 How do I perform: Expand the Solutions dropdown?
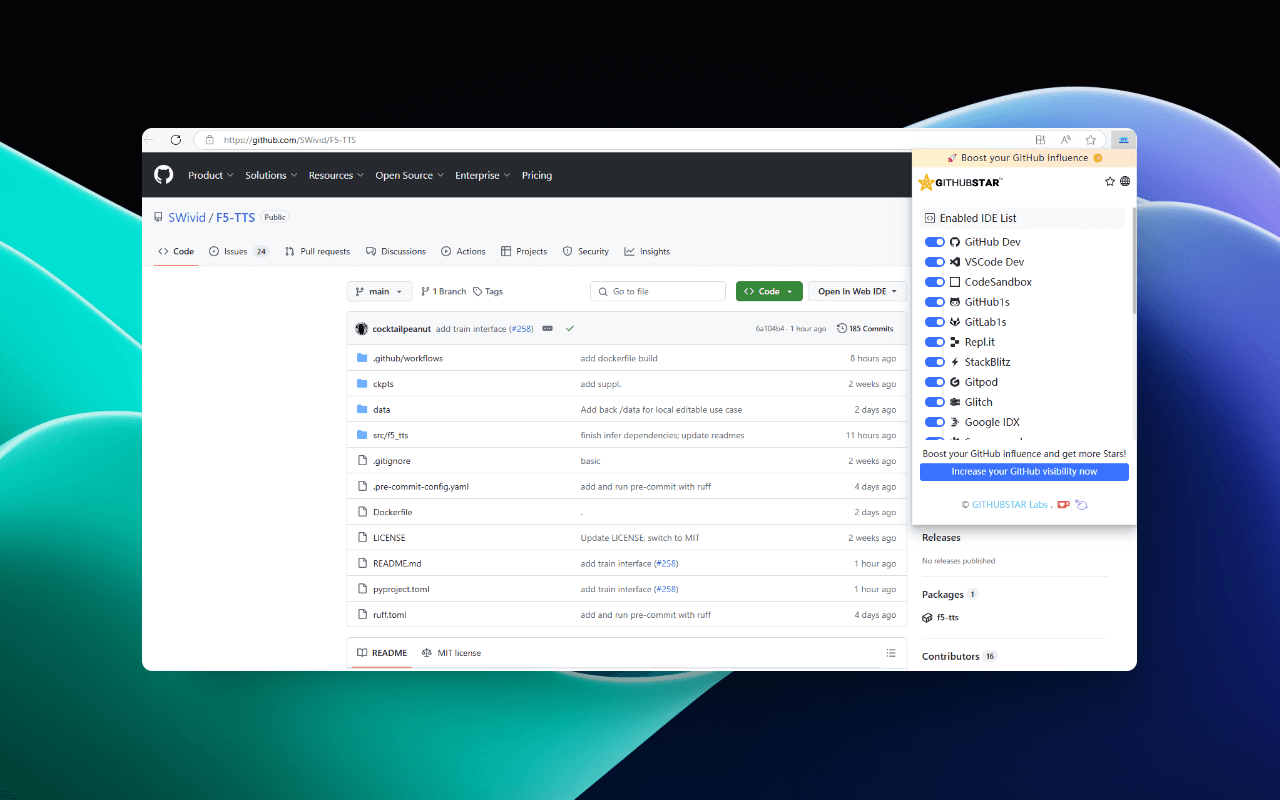(x=271, y=175)
